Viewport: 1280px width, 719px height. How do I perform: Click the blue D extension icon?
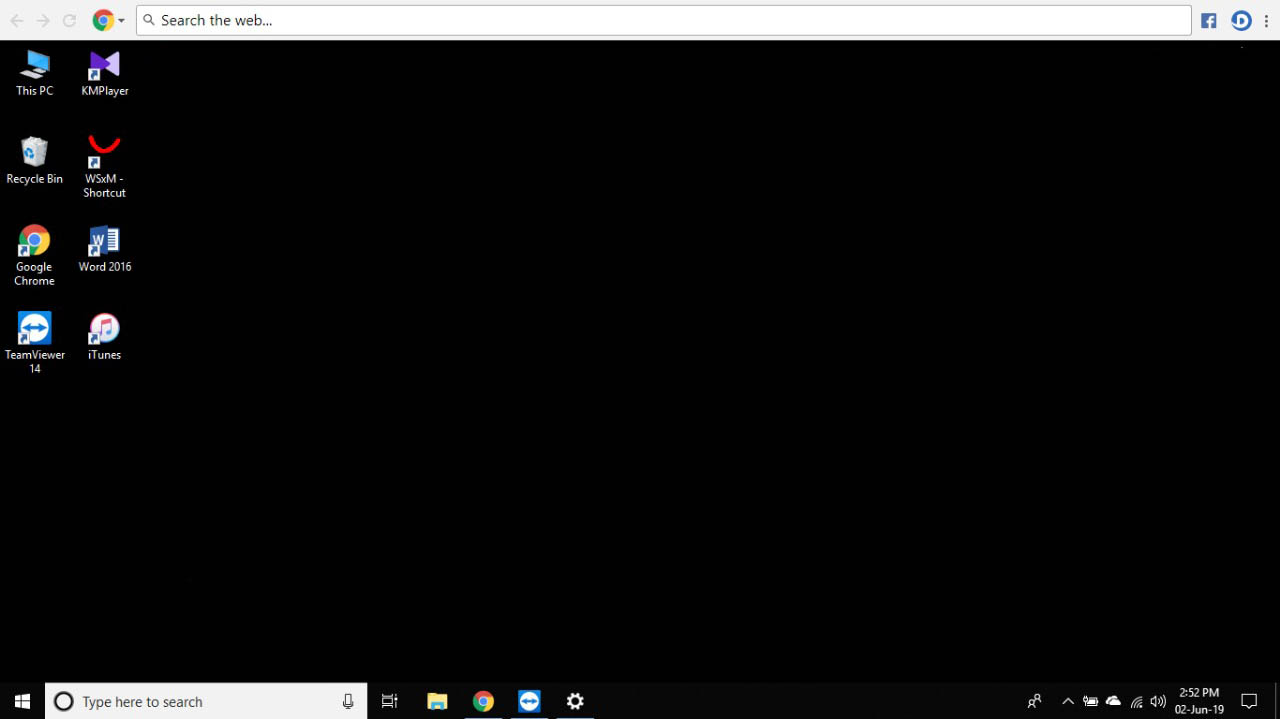tap(1241, 20)
